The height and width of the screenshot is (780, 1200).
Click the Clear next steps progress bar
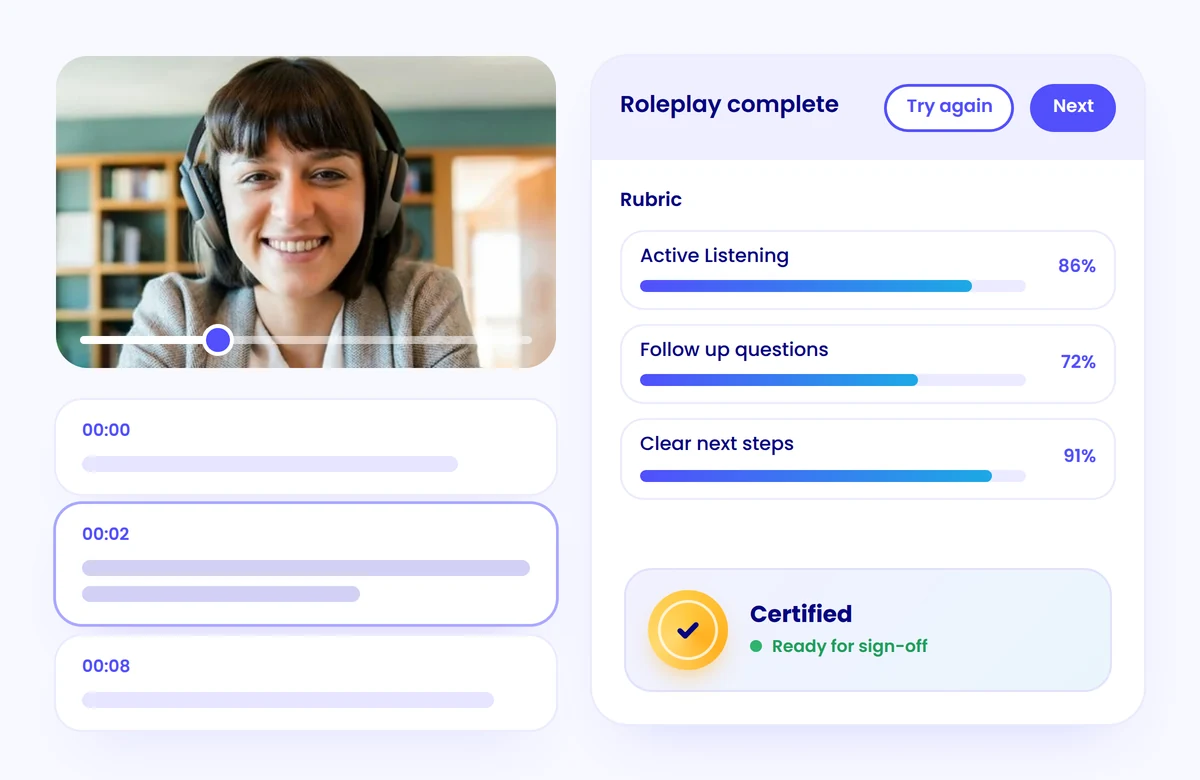[x=833, y=476]
